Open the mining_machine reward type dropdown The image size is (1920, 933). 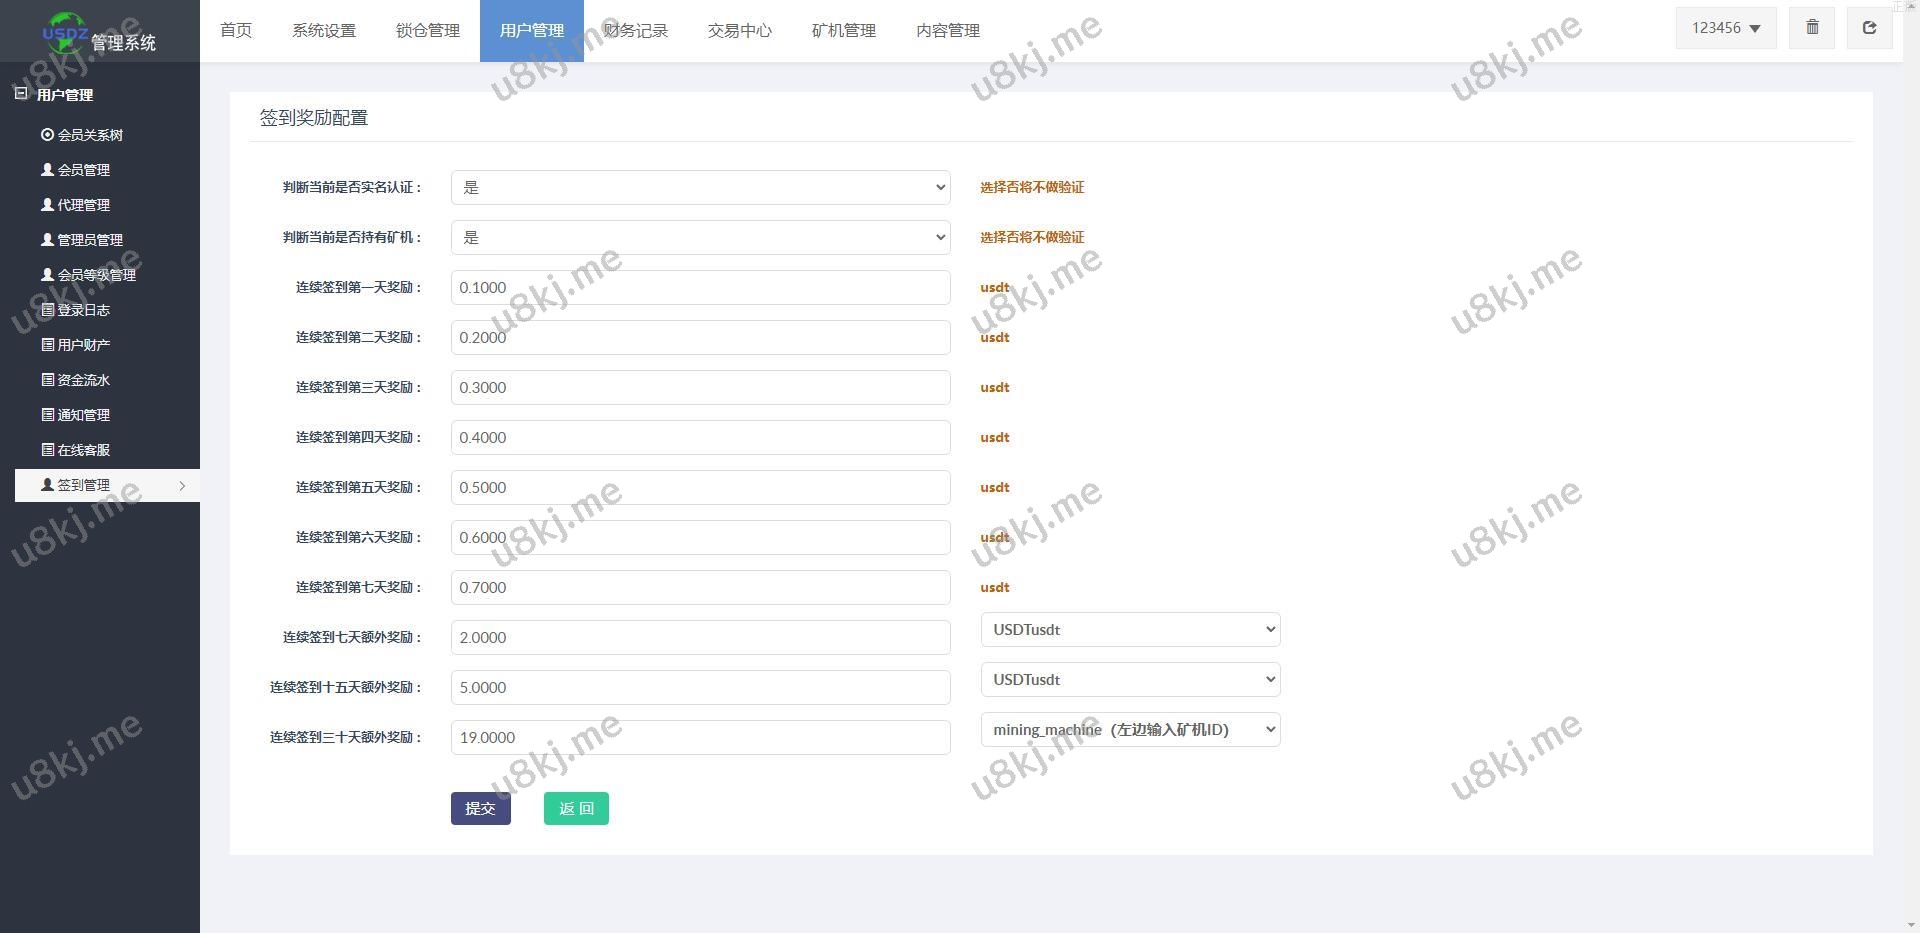pyautogui.click(x=1130, y=730)
